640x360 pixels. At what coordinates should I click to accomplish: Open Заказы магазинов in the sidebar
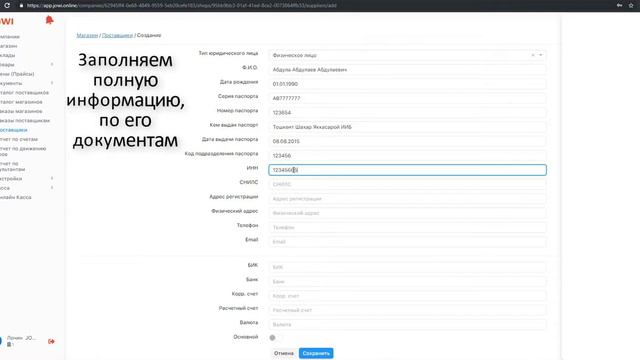point(21,111)
